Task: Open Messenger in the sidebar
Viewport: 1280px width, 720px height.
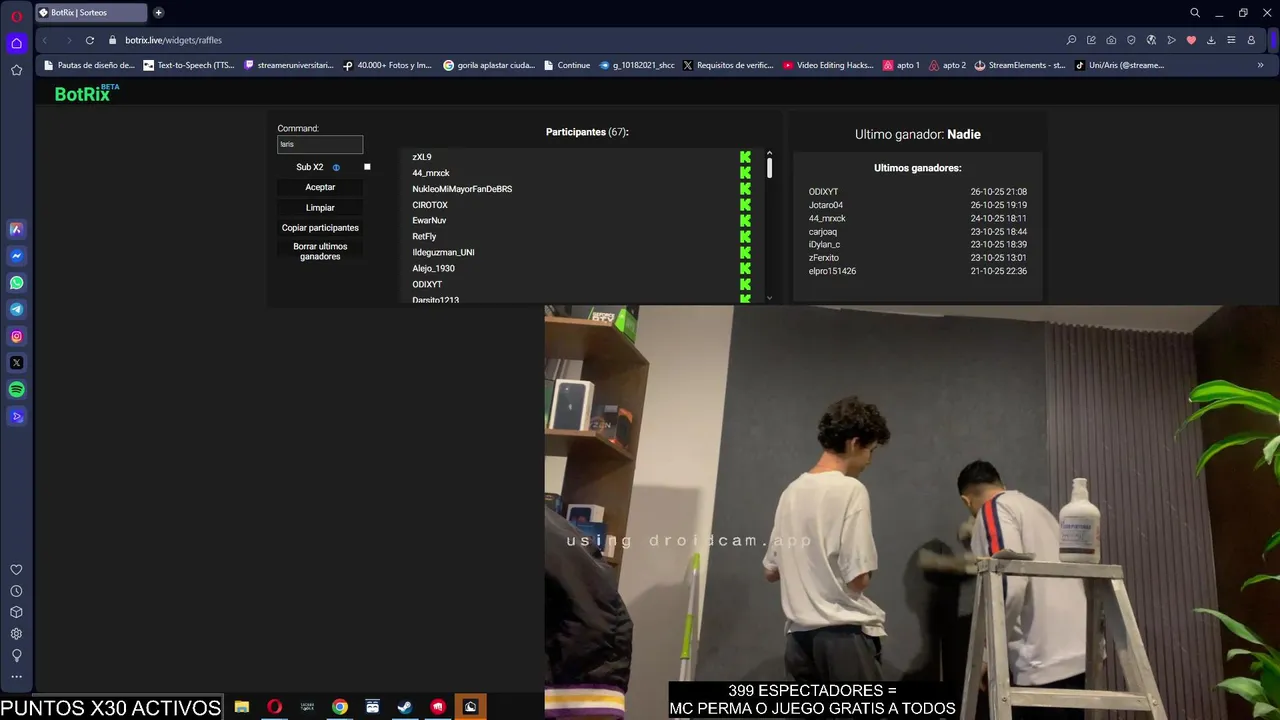Action: point(16,256)
